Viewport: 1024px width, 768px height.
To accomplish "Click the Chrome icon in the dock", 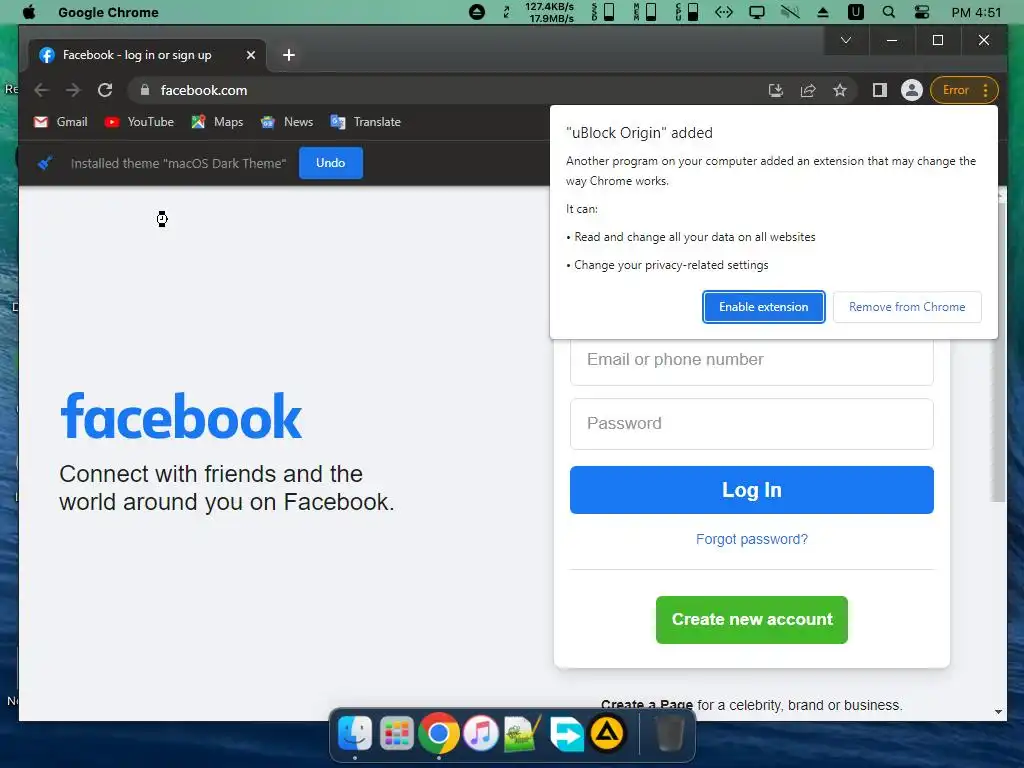I will [x=438, y=733].
